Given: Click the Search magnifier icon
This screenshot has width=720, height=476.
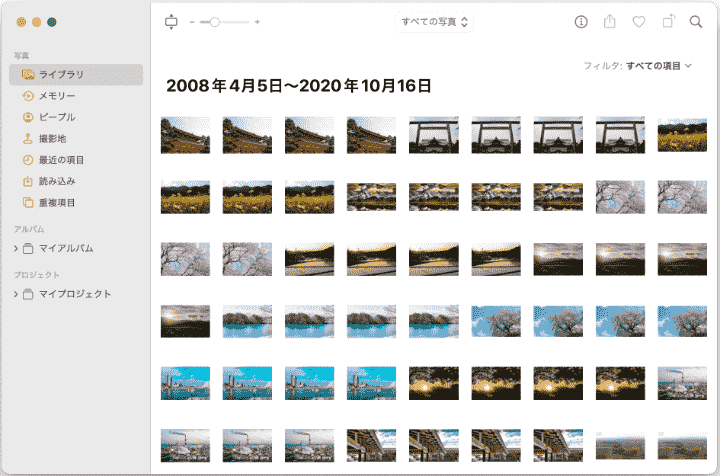Looking at the screenshot, I should click(696, 22).
